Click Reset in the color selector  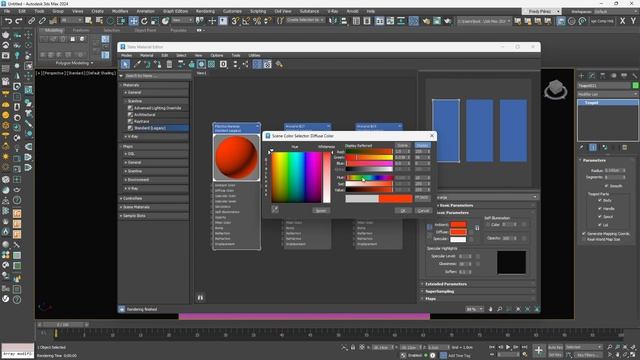click(x=321, y=210)
